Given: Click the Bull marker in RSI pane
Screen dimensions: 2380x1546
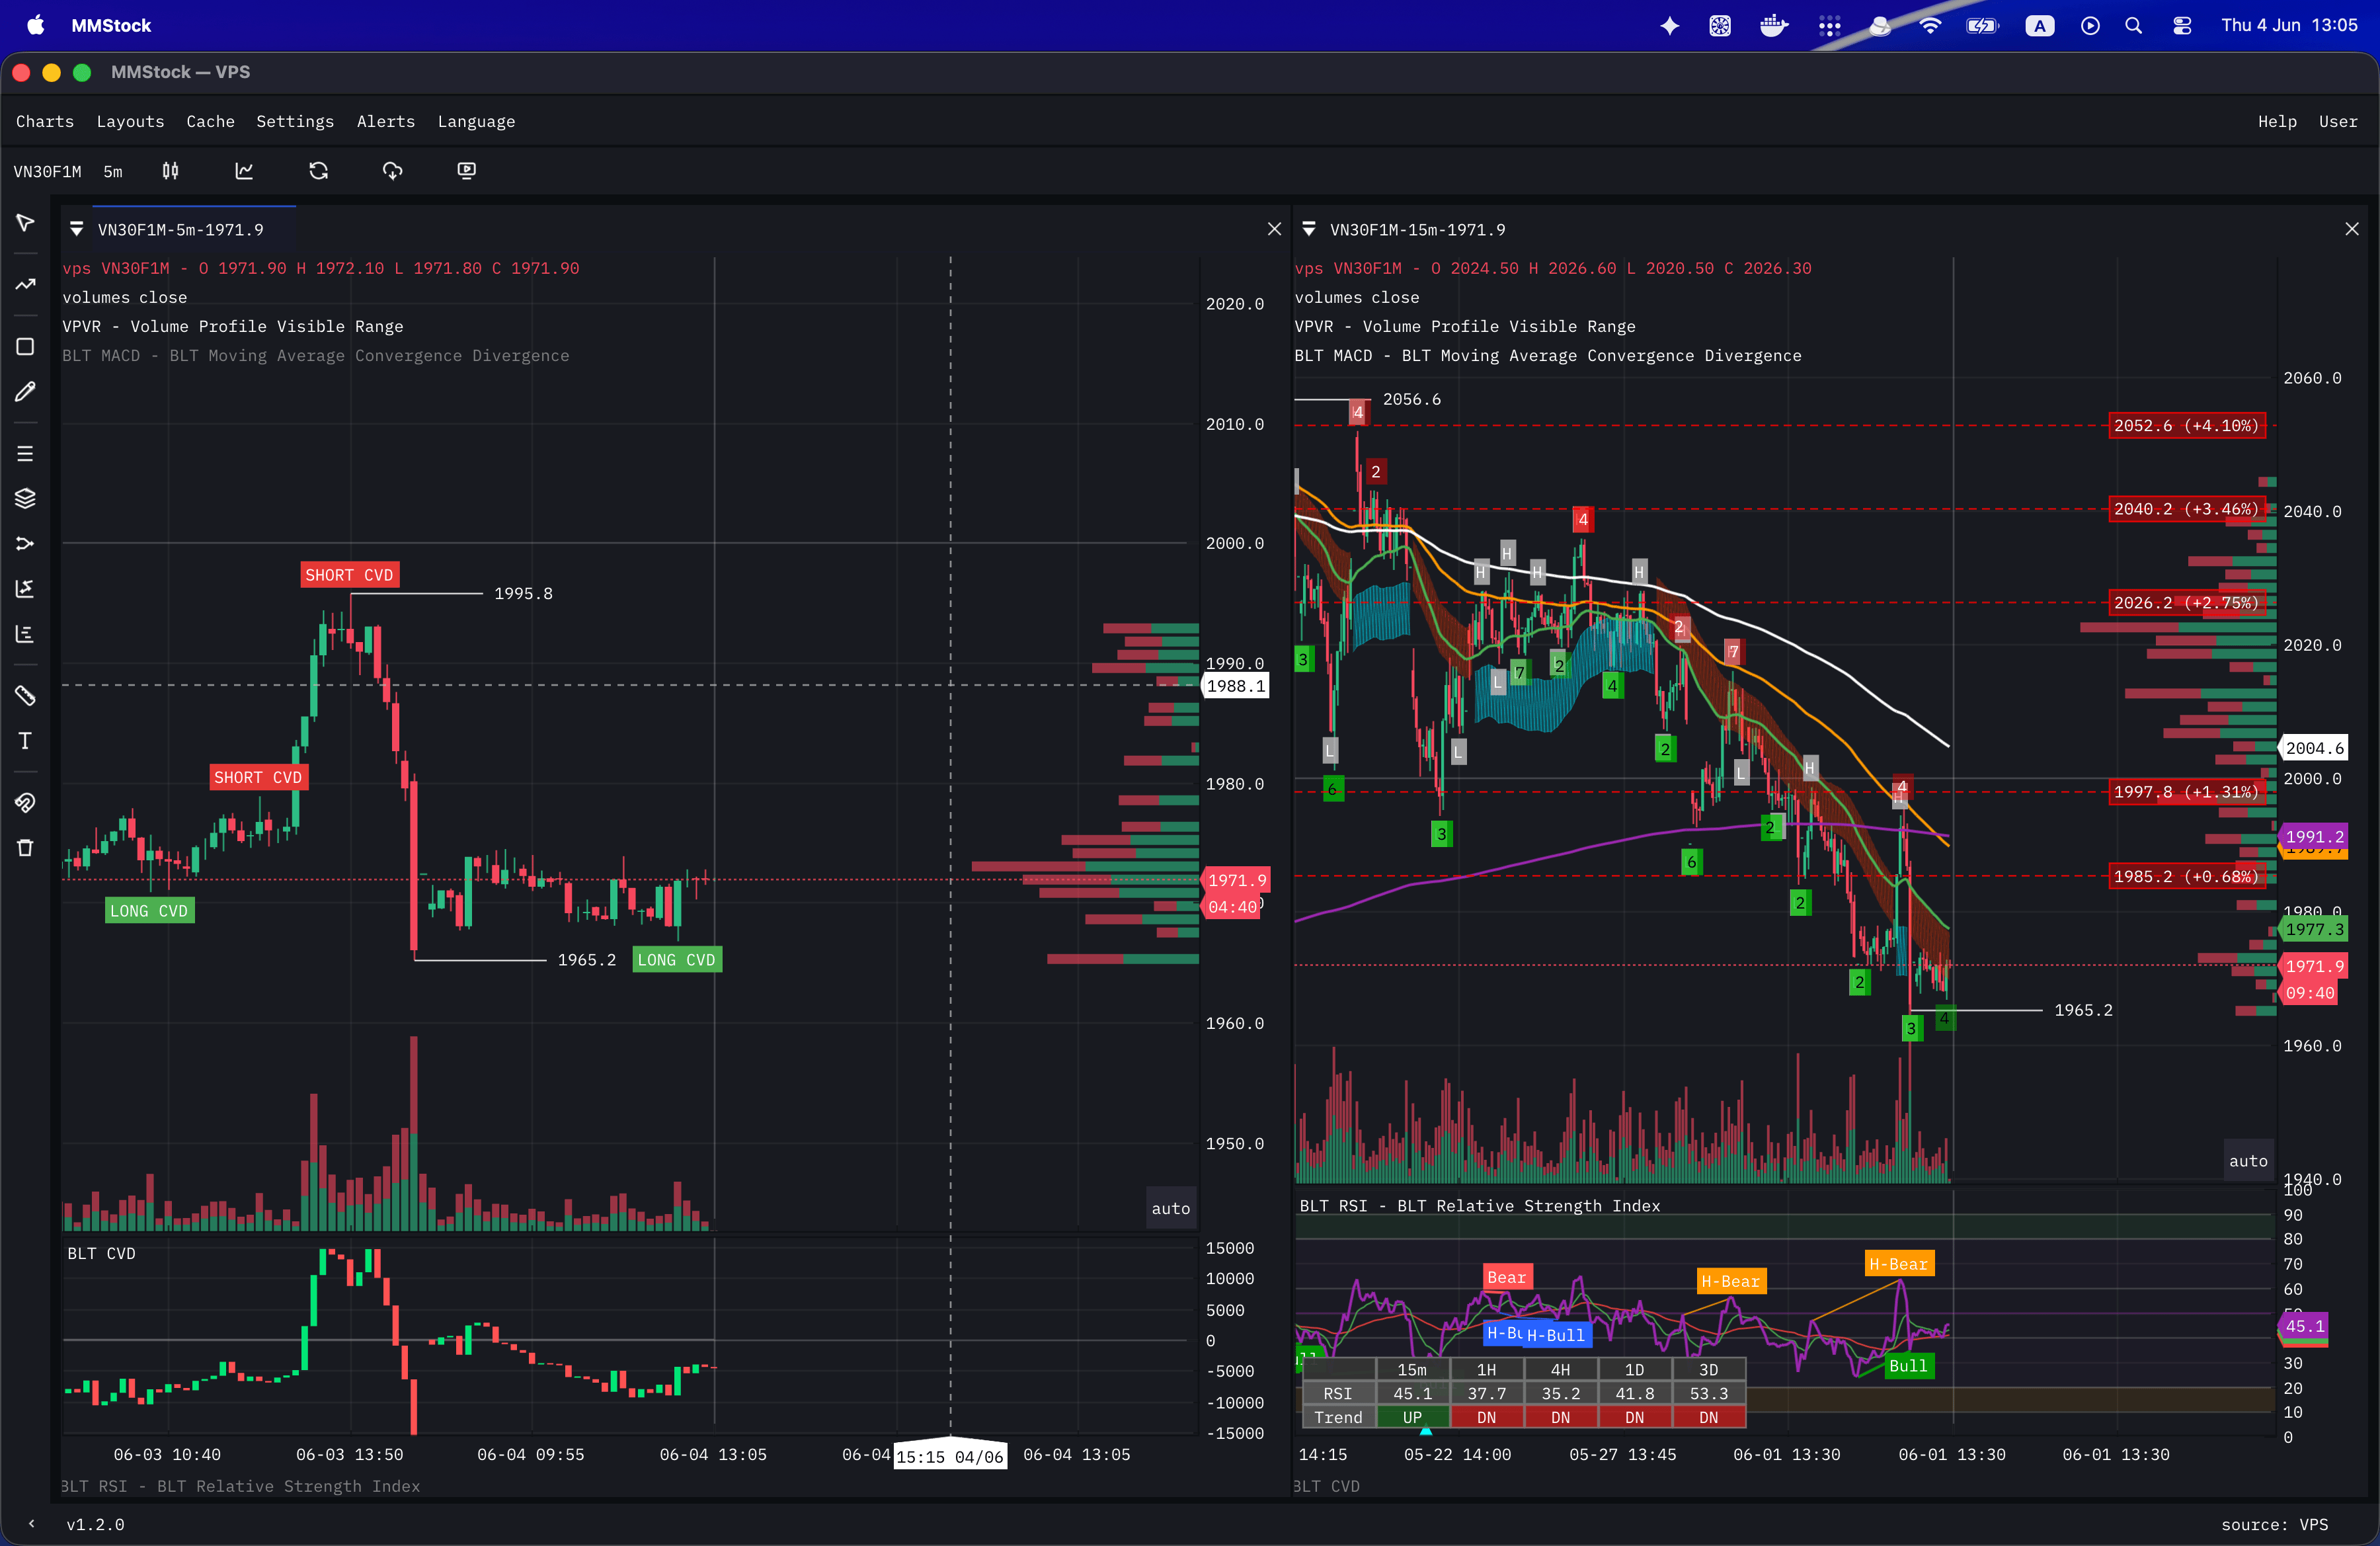Looking at the screenshot, I should coord(1908,1367).
